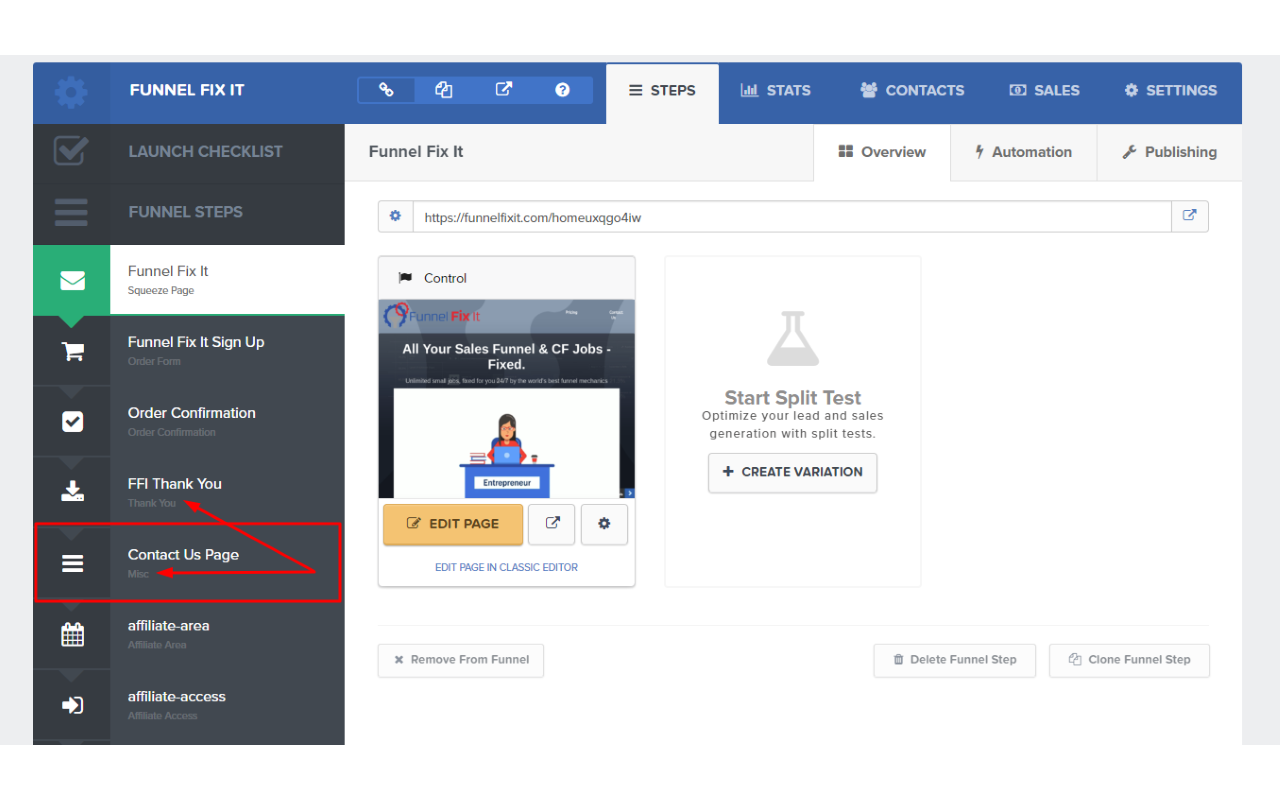This screenshot has height=800, width=1280.
Task: Select the affiliate-access step label
Action: (177, 697)
